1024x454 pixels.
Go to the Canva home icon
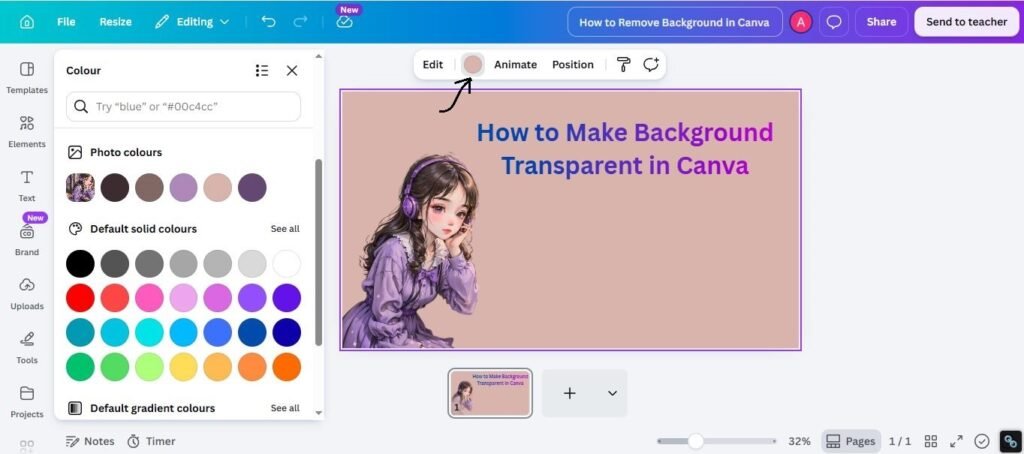27,22
